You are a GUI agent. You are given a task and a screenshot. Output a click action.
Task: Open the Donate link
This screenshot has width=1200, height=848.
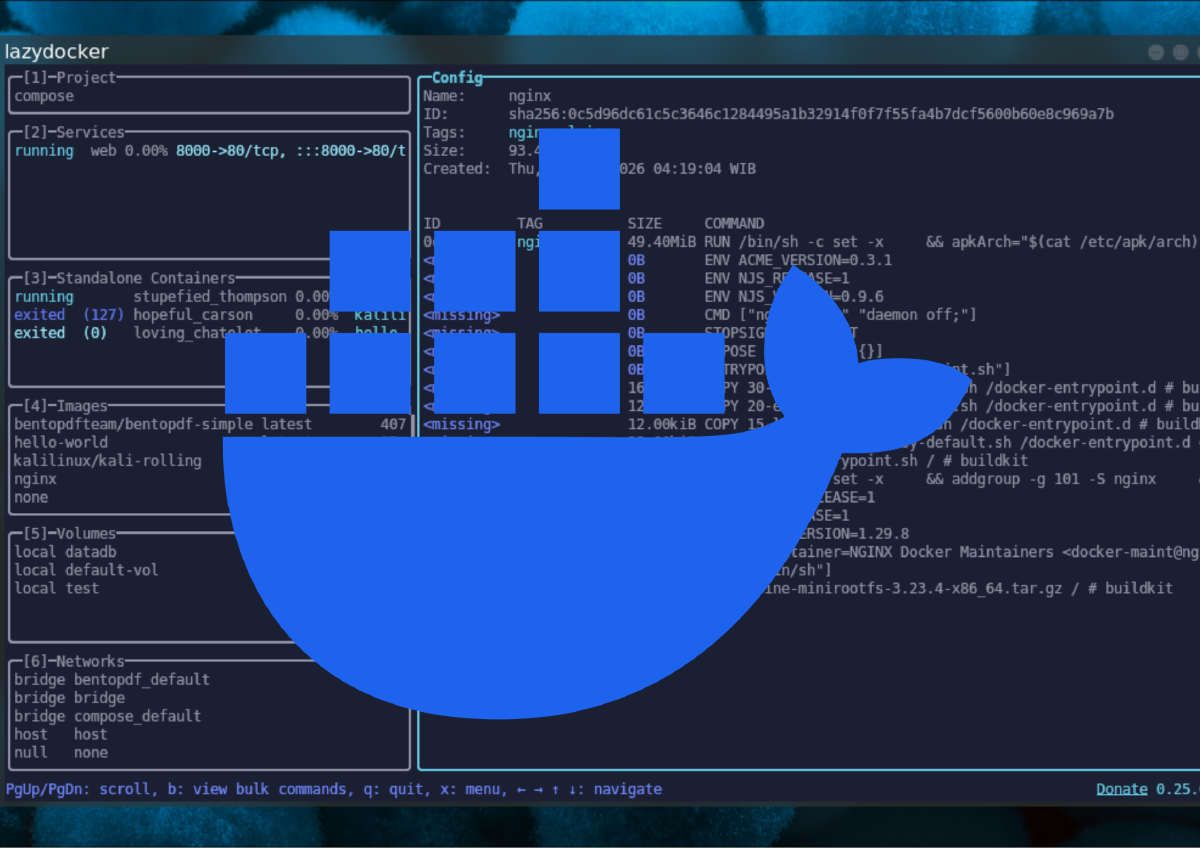point(1121,789)
